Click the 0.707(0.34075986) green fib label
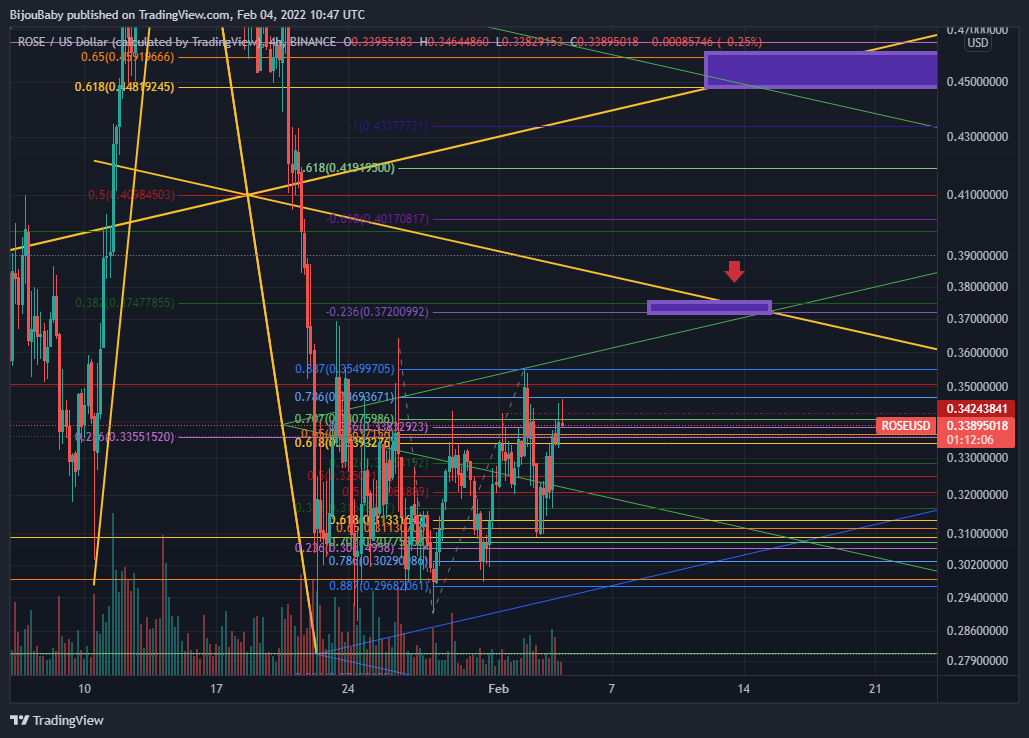1029x738 pixels. click(x=345, y=419)
